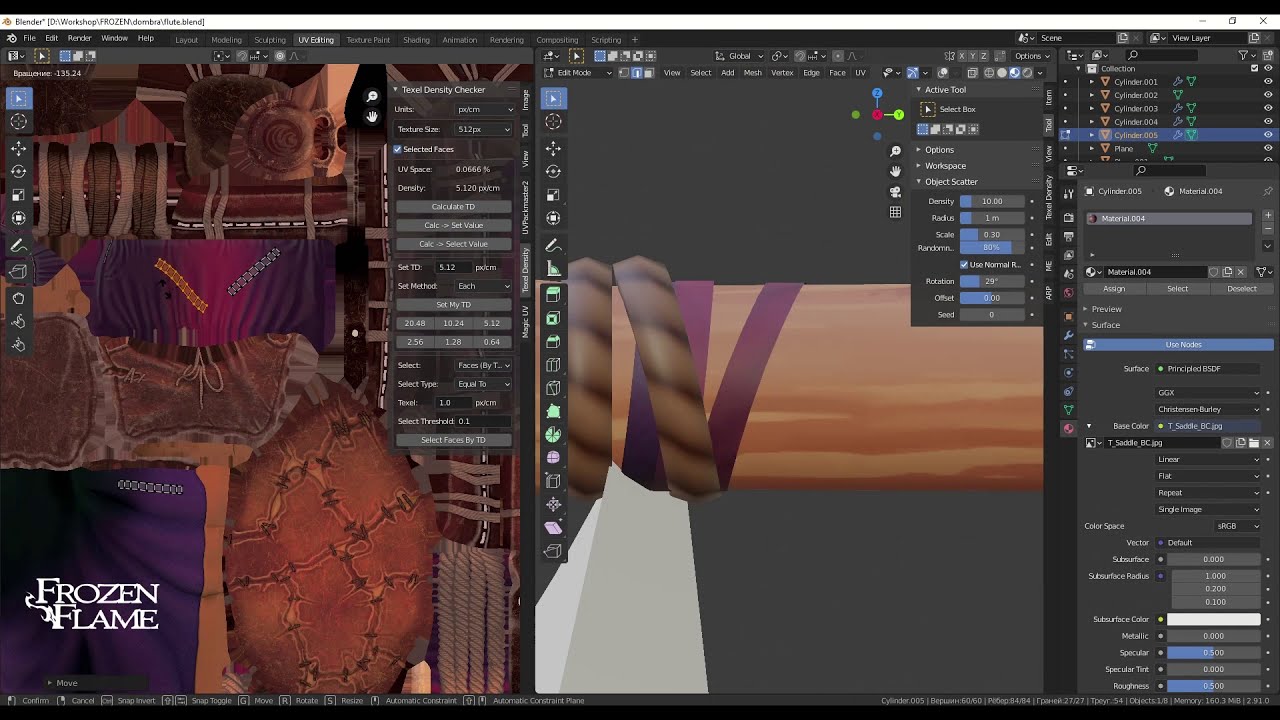Hide Cylinder.002 with its eye icon
This screenshot has width=1280, height=720.
point(1268,95)
